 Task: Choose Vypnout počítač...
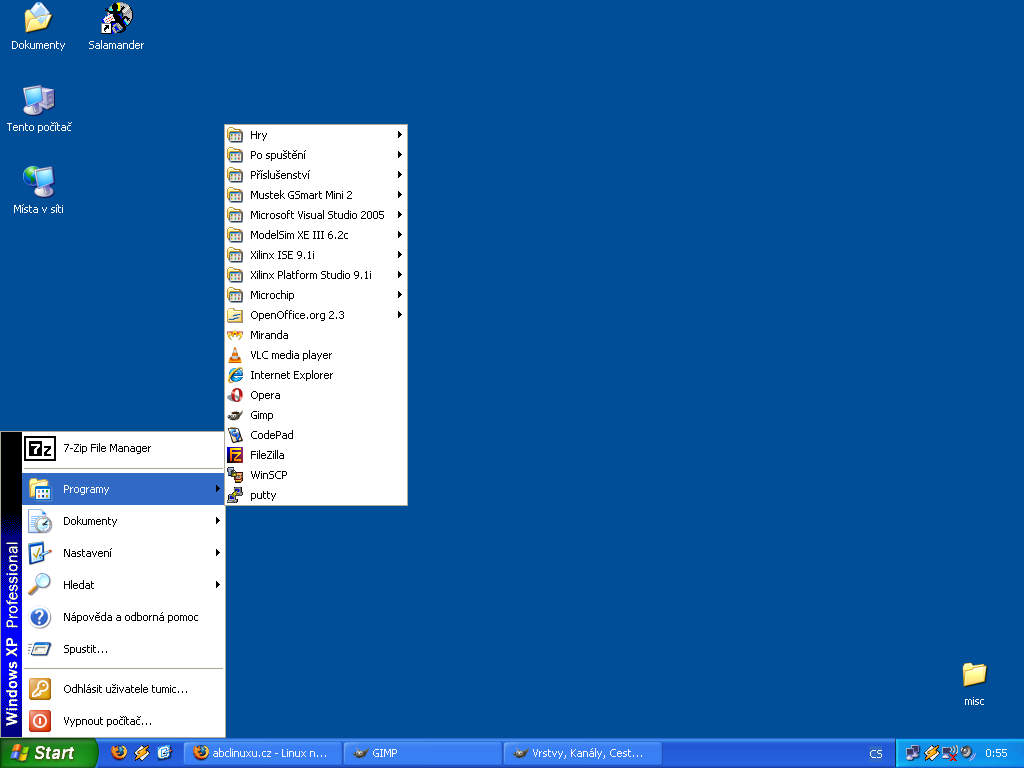pos(123,721)
